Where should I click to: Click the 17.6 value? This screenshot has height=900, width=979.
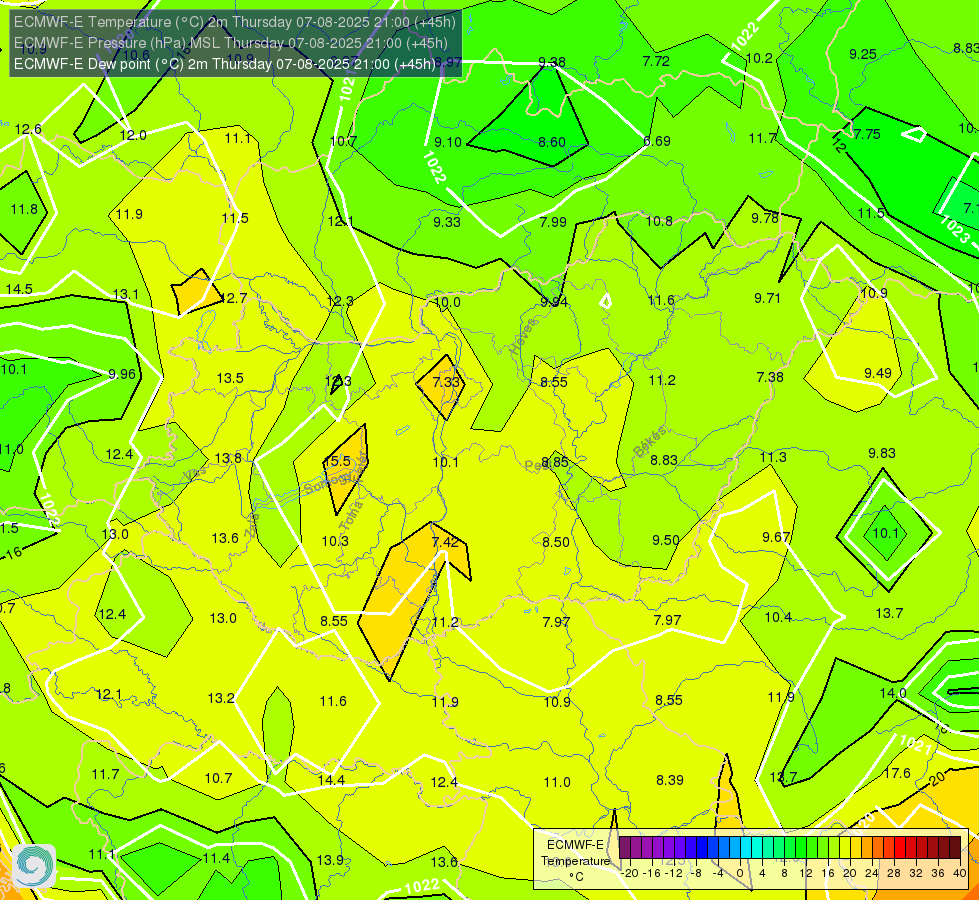897,773
